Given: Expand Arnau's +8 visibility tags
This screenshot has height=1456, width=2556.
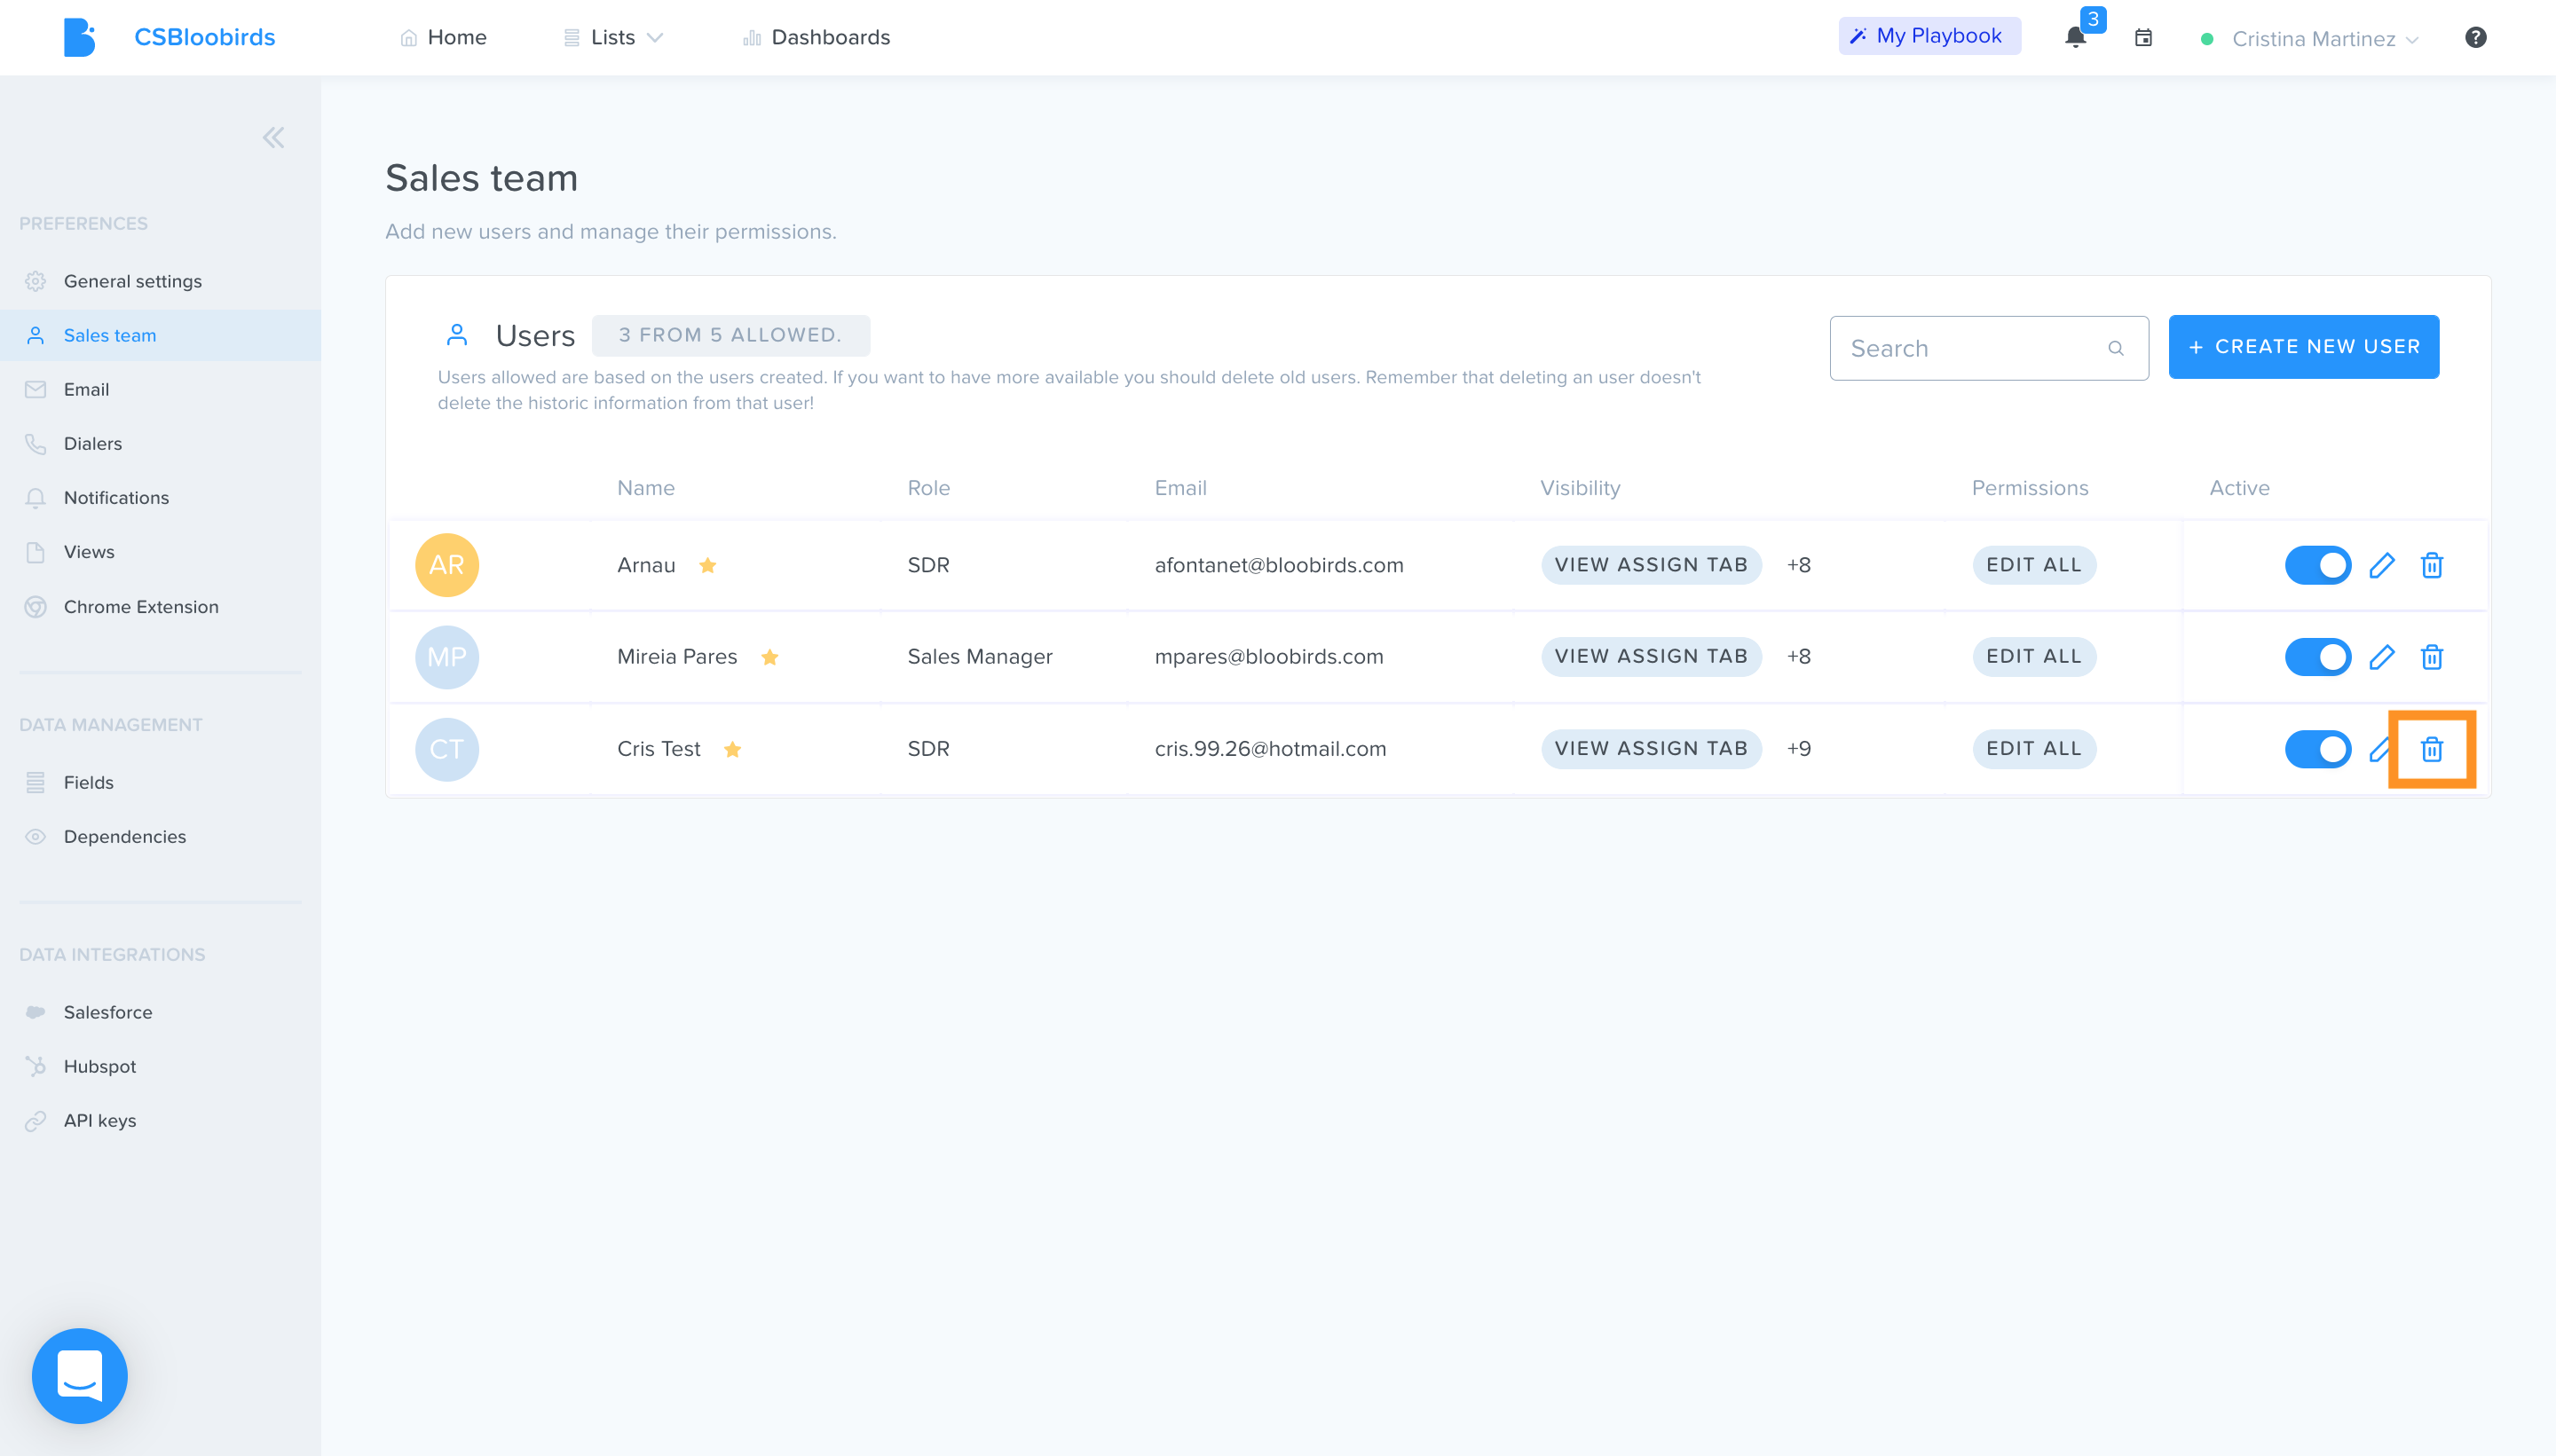Looking at the screenshot, I should click(x=1799, y=565).
